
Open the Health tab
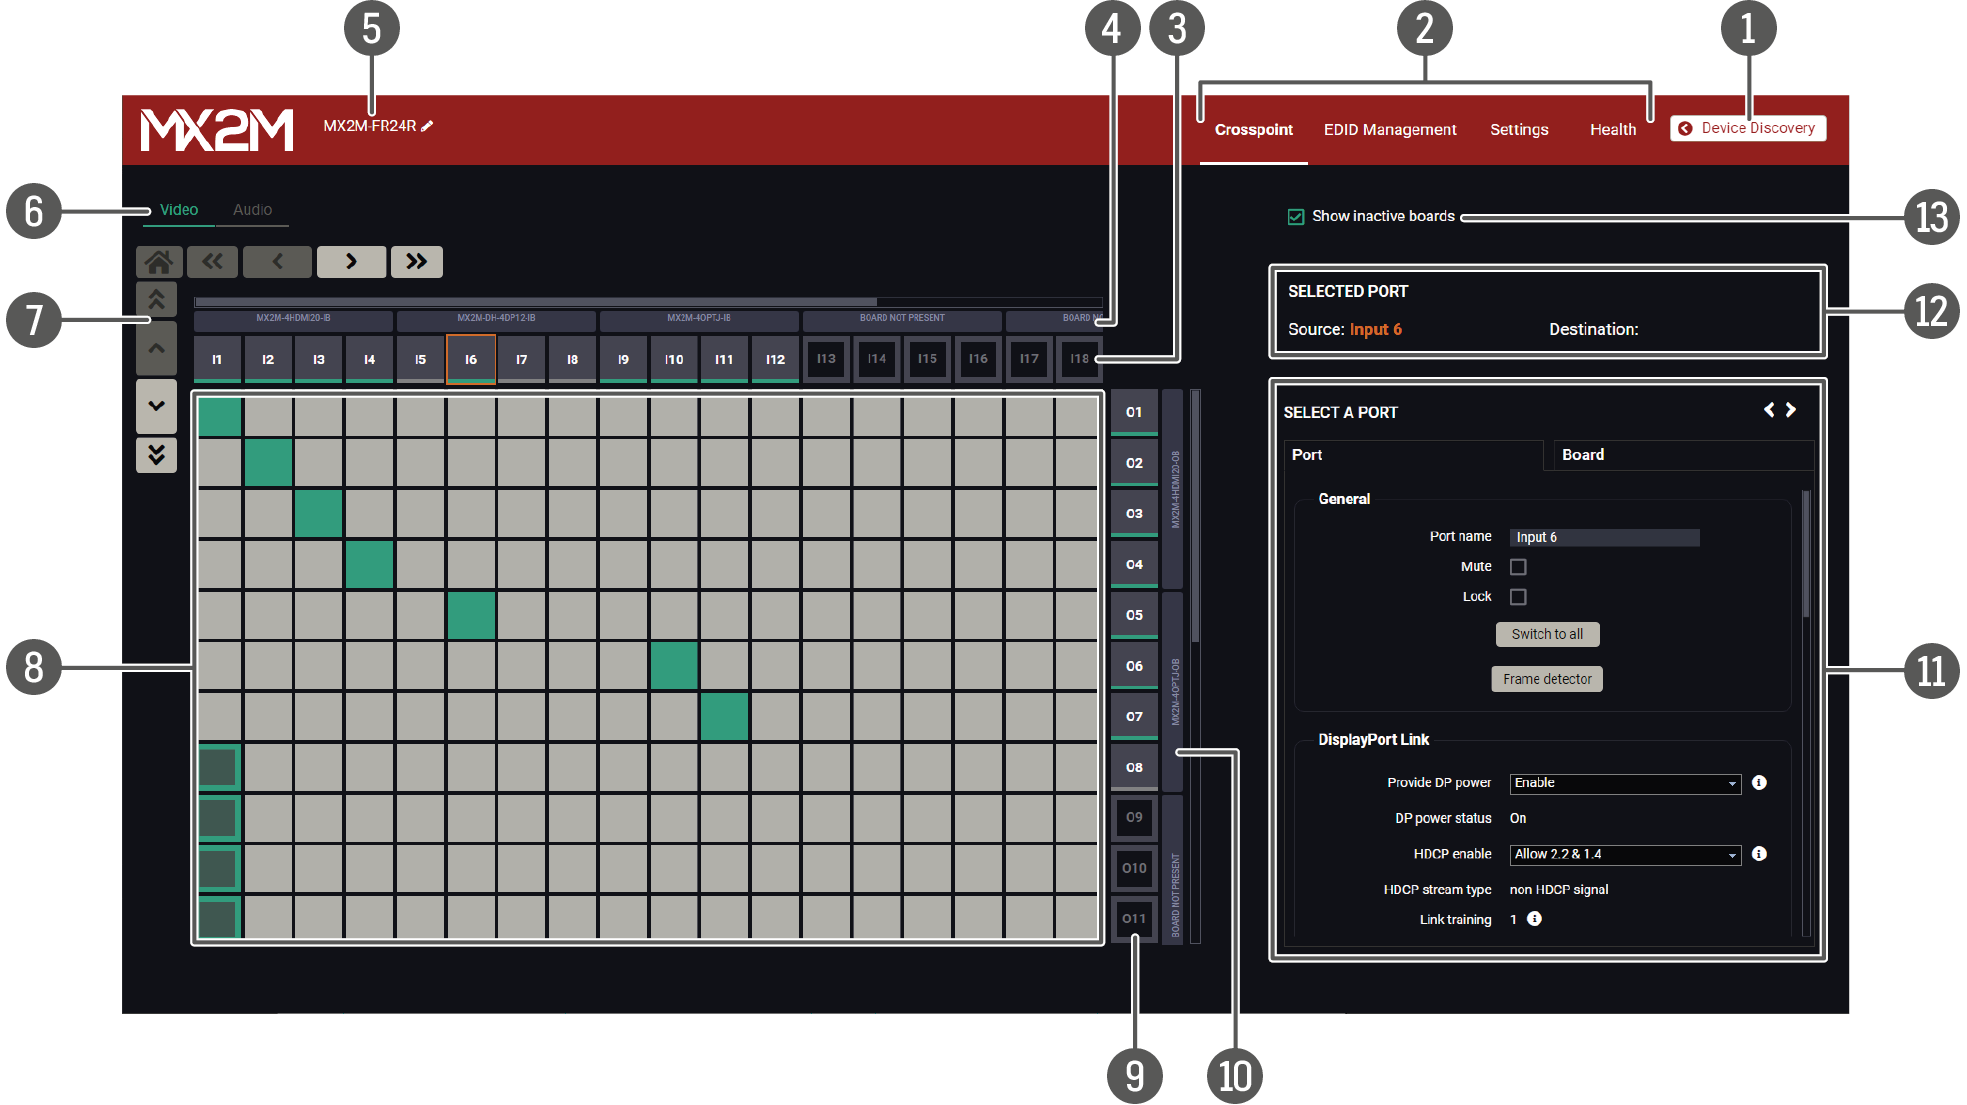[1613, 130]
